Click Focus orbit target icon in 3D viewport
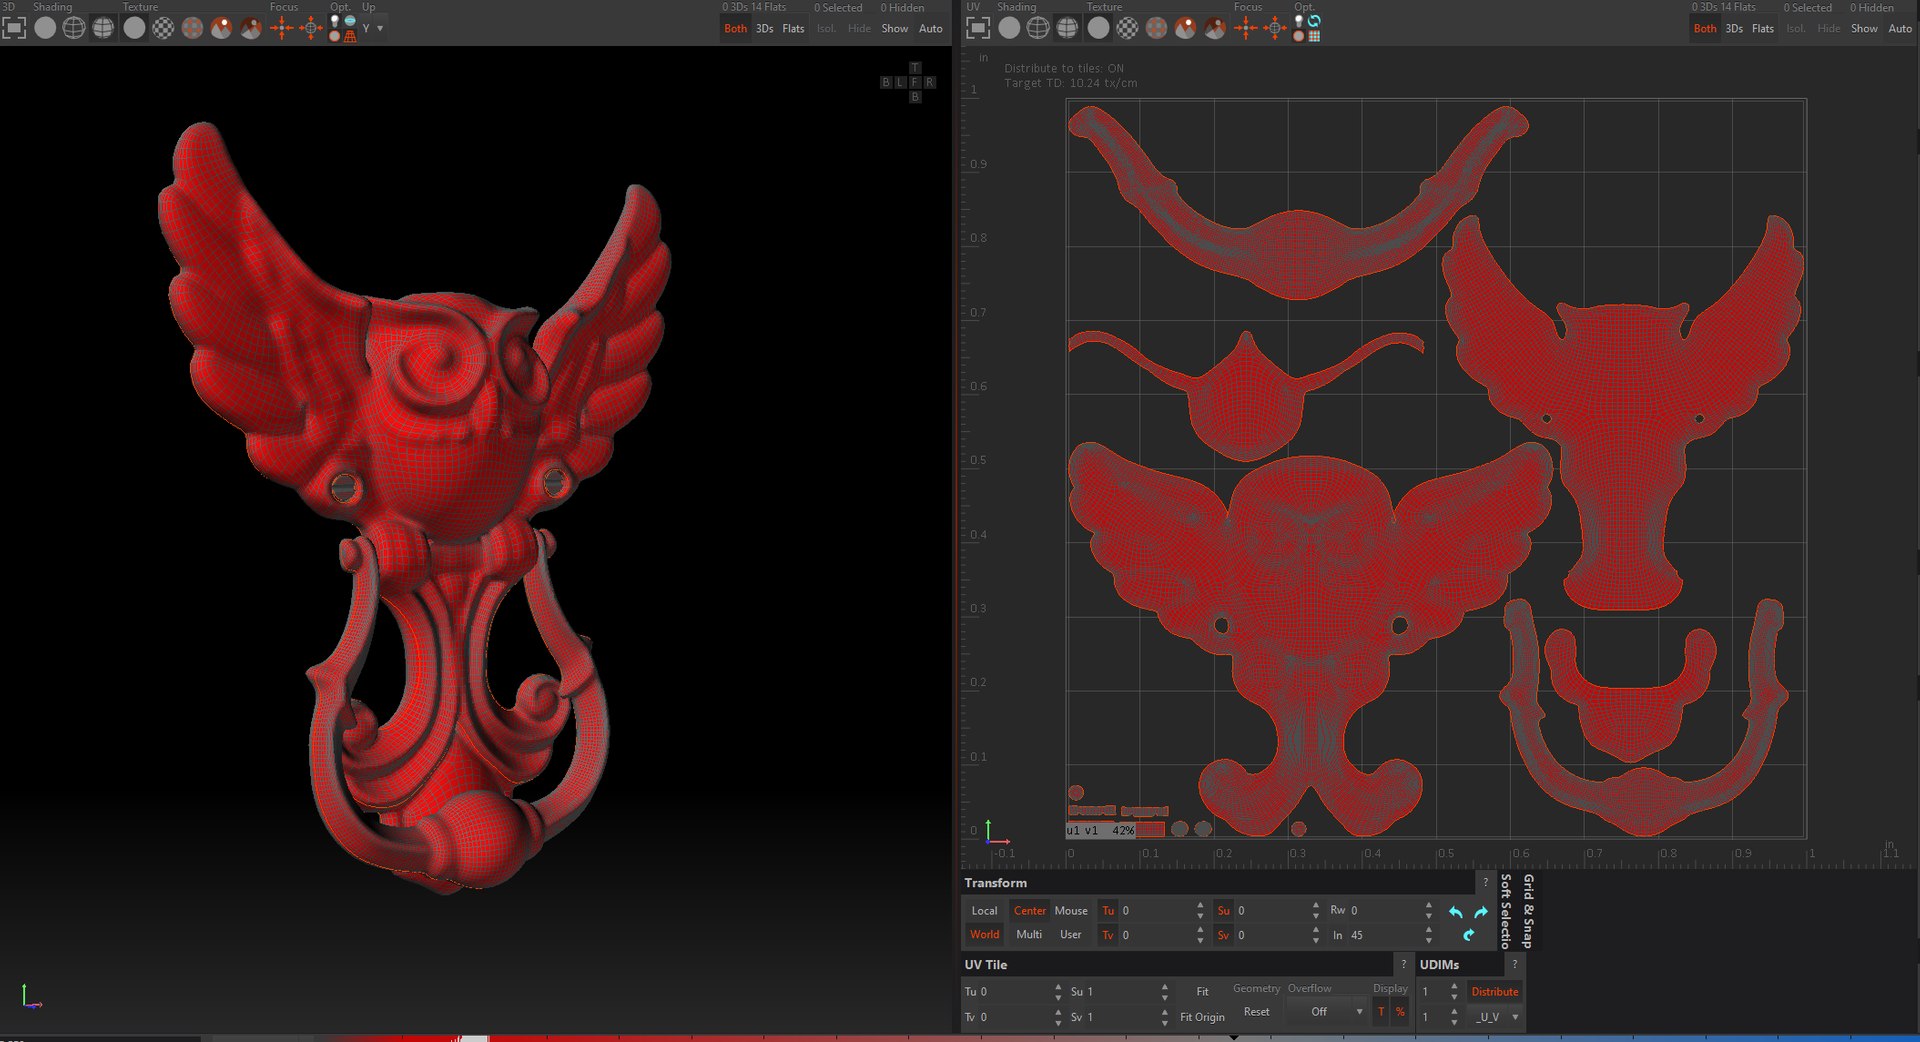 (311, 28)
